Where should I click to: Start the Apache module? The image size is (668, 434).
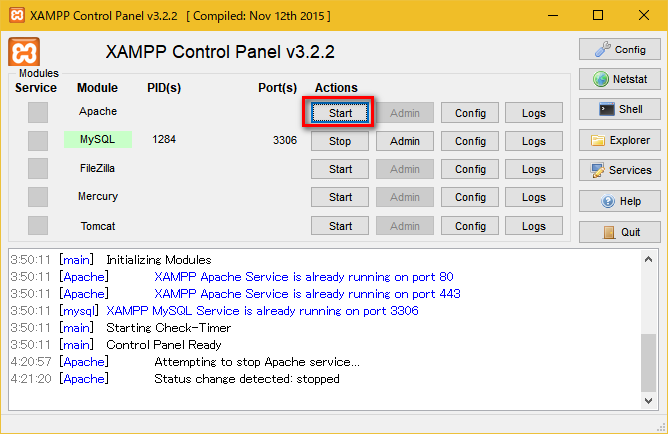[340, 113]
